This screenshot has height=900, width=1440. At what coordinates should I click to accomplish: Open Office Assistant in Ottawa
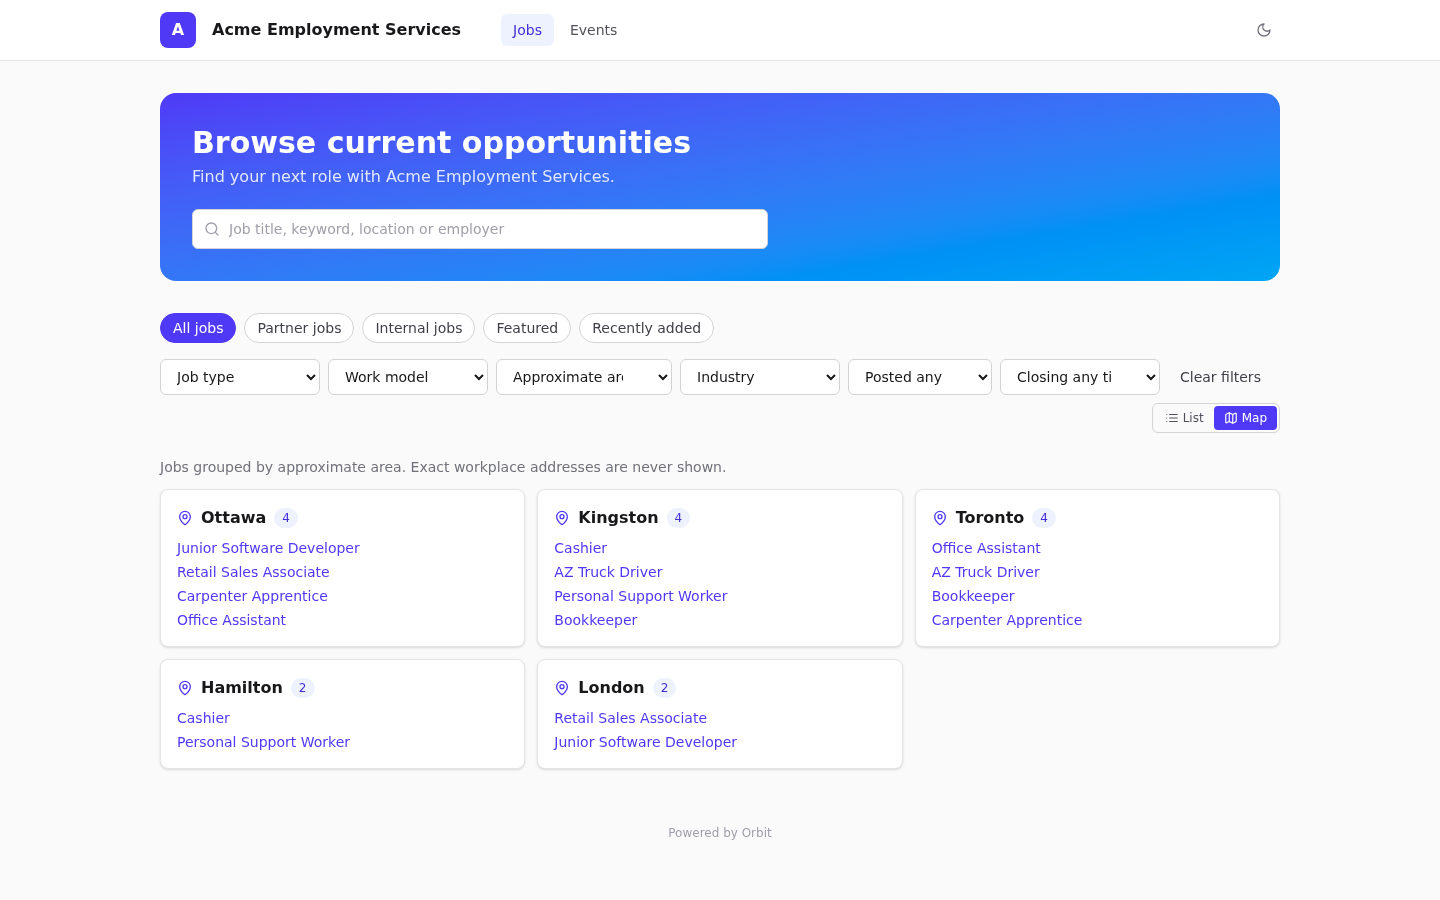click(x=231, y=620)
